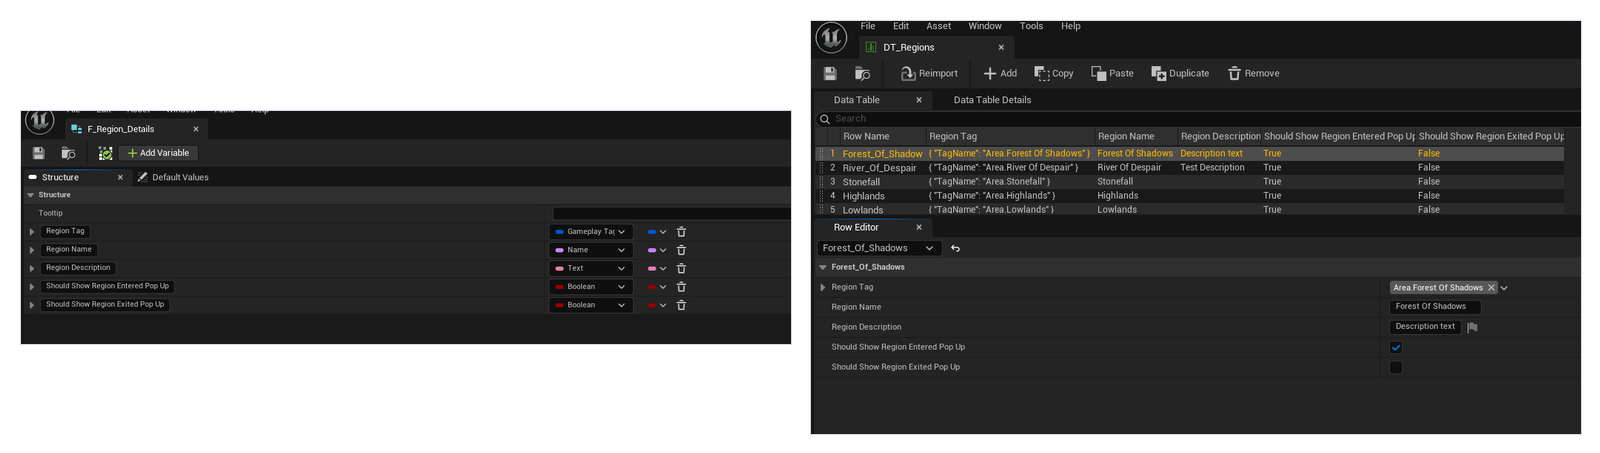Enable Should Show Region Exited Pop Up checkbox

click(x=1396, y=367)
